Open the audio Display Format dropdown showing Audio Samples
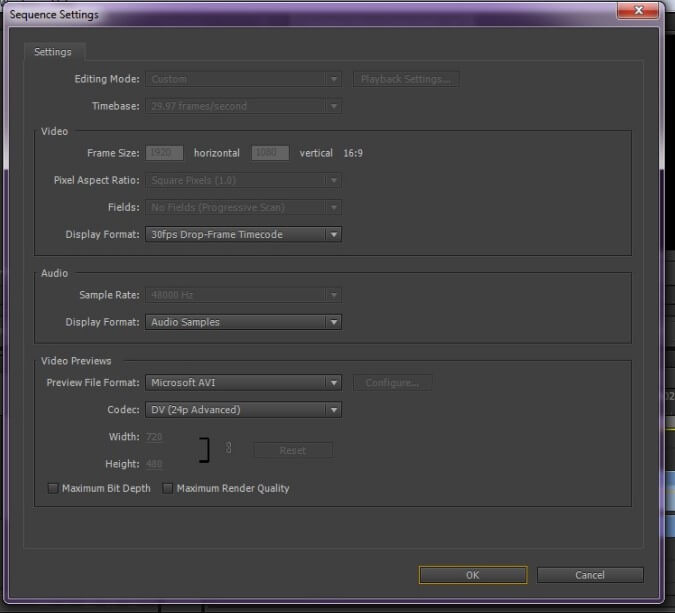675x613 pixels. tap(244, 322)
